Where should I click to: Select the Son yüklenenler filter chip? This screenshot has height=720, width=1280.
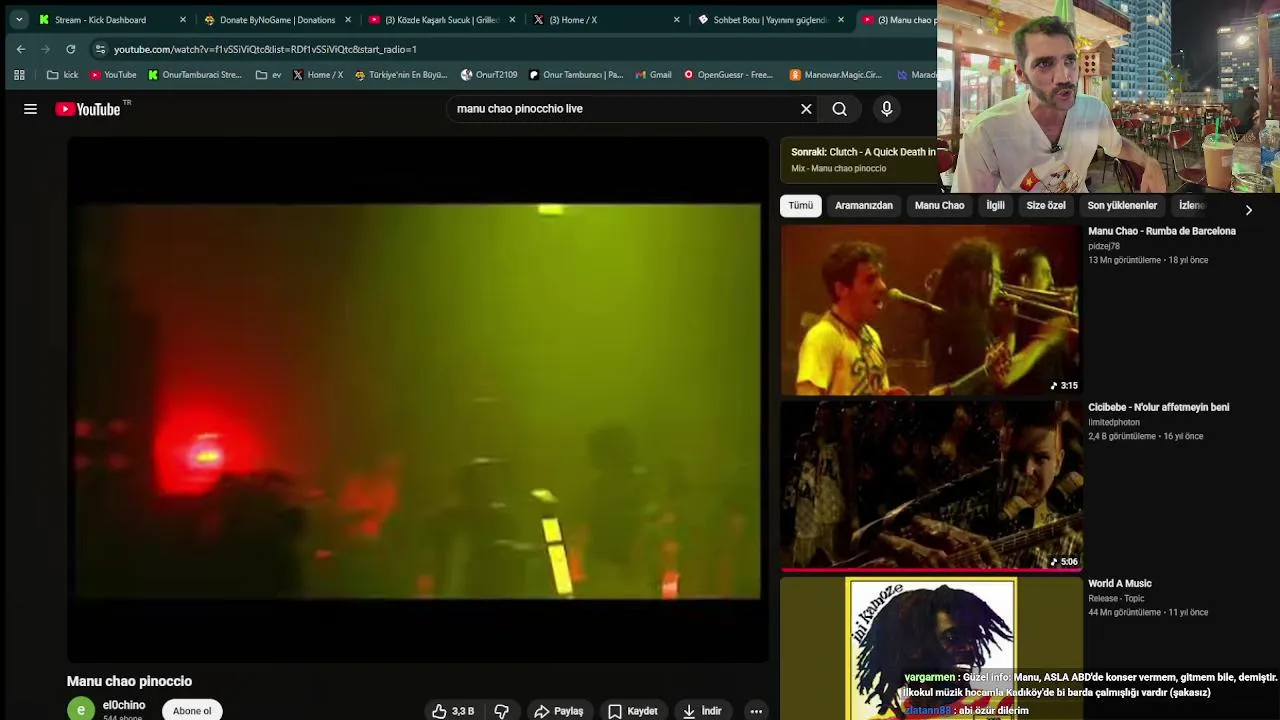click(1122, 206)
